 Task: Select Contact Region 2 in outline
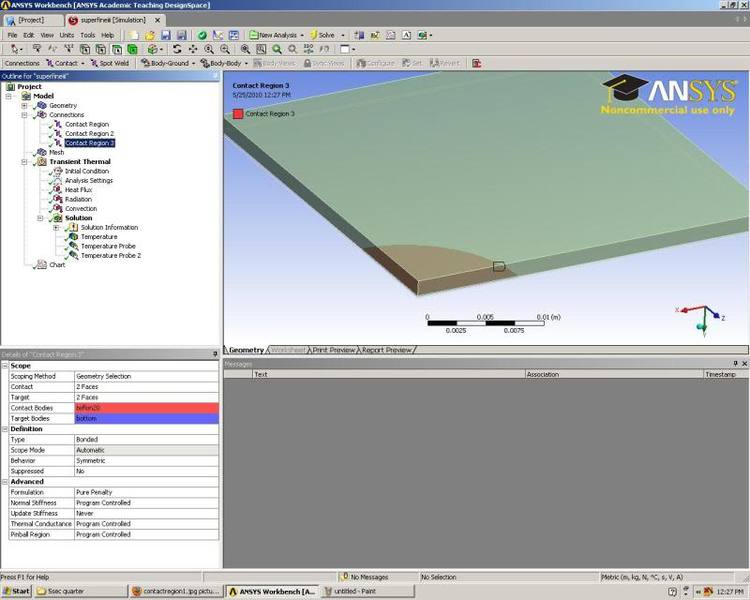[x=89, y=133]
